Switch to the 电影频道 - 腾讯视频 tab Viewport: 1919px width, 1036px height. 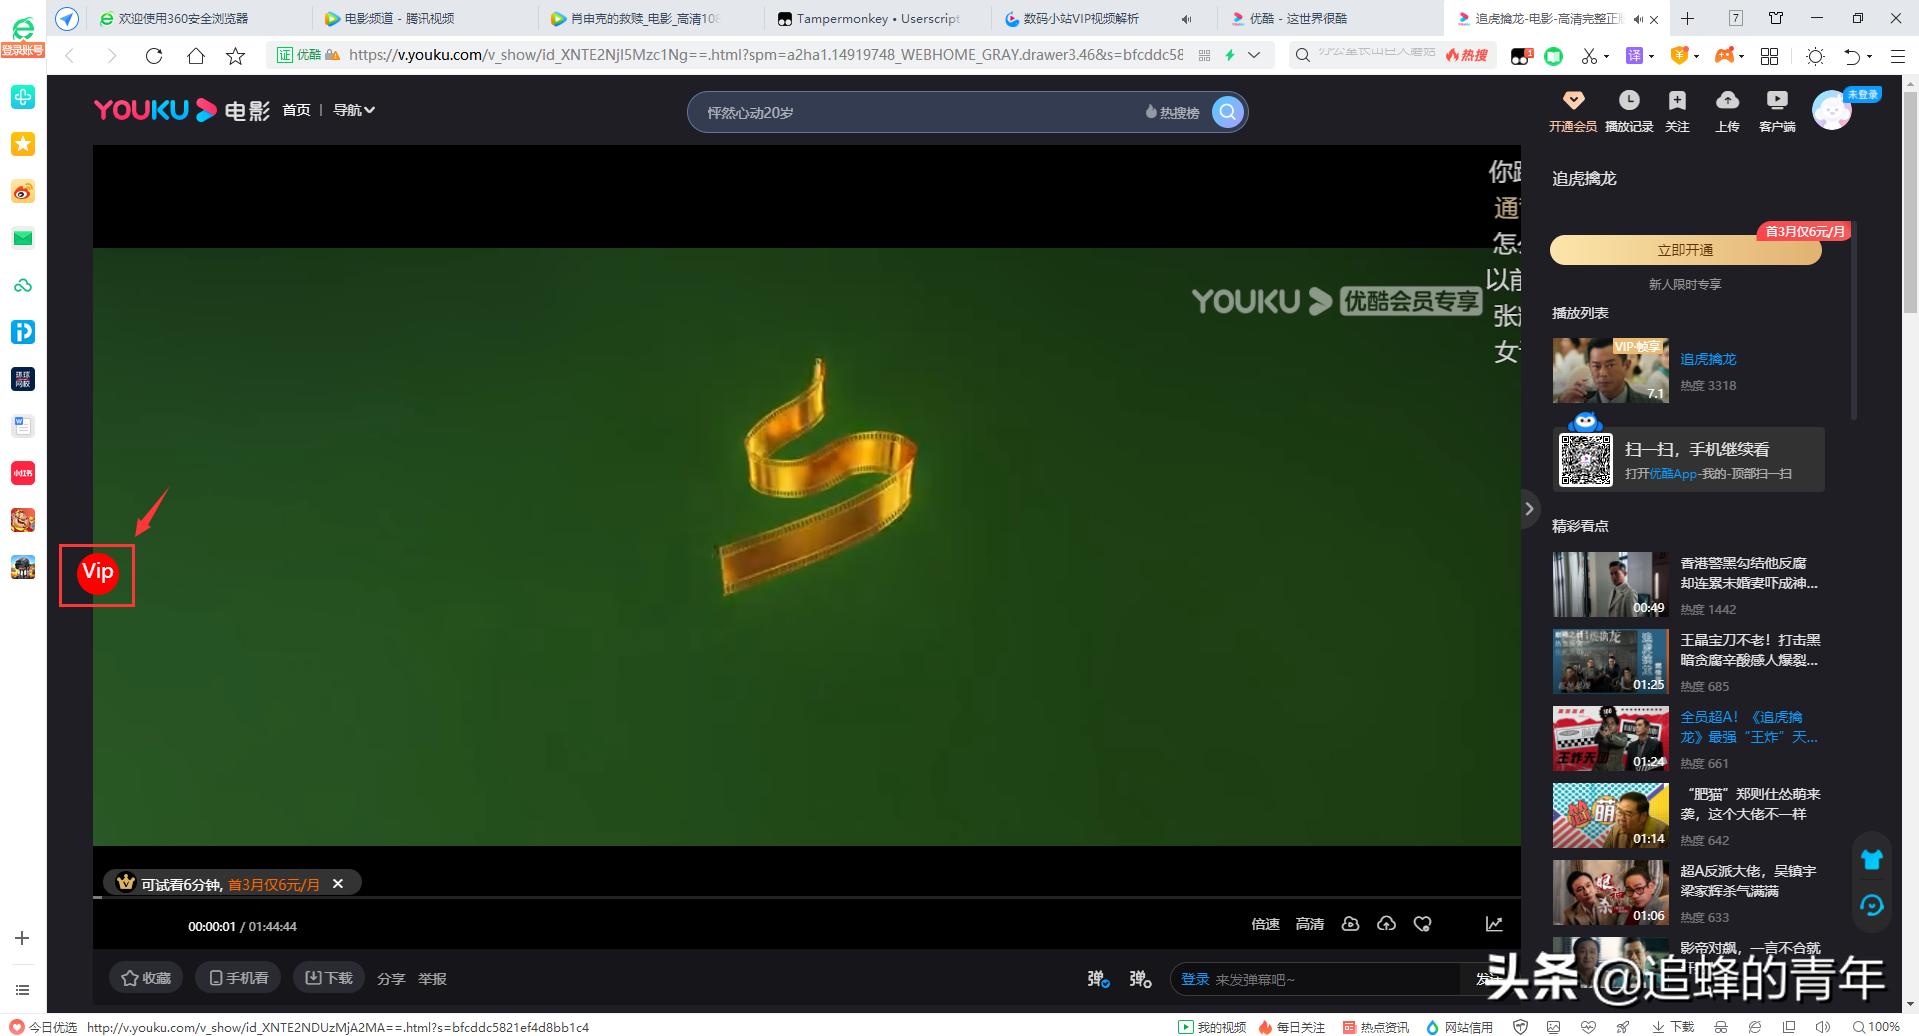pos(426,19)
